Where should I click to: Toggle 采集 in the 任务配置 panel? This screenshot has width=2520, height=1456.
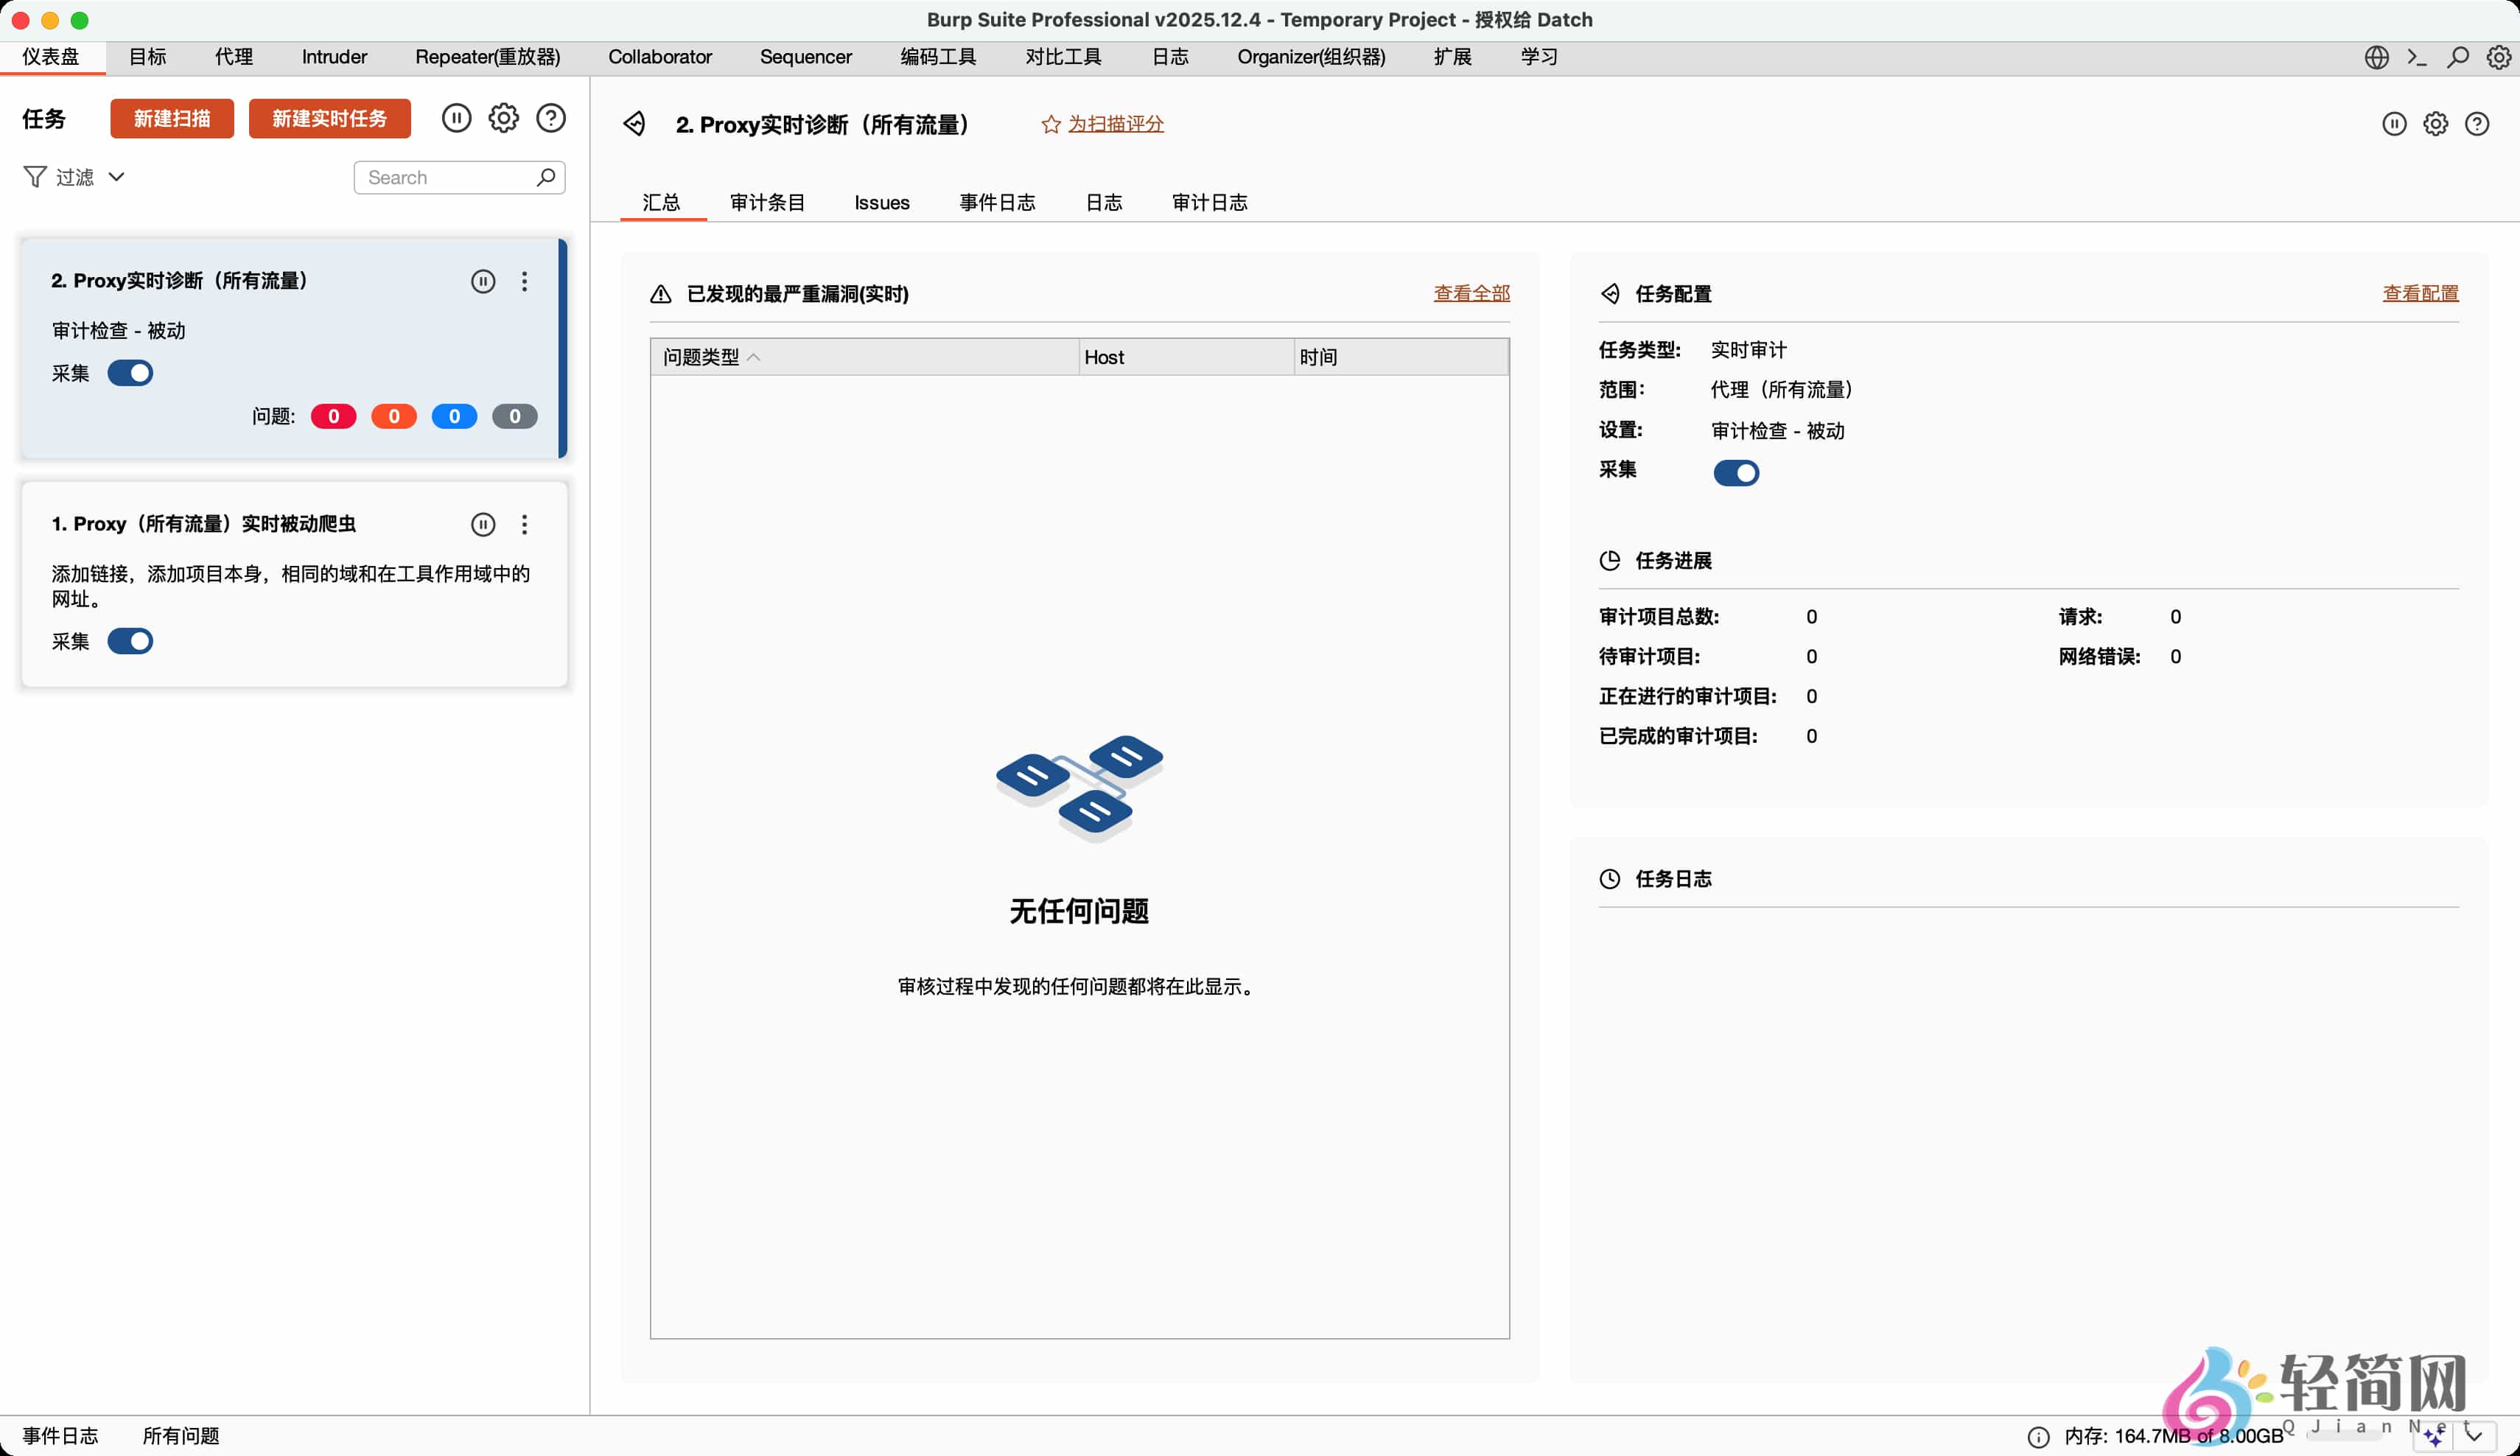[1736, 473]
